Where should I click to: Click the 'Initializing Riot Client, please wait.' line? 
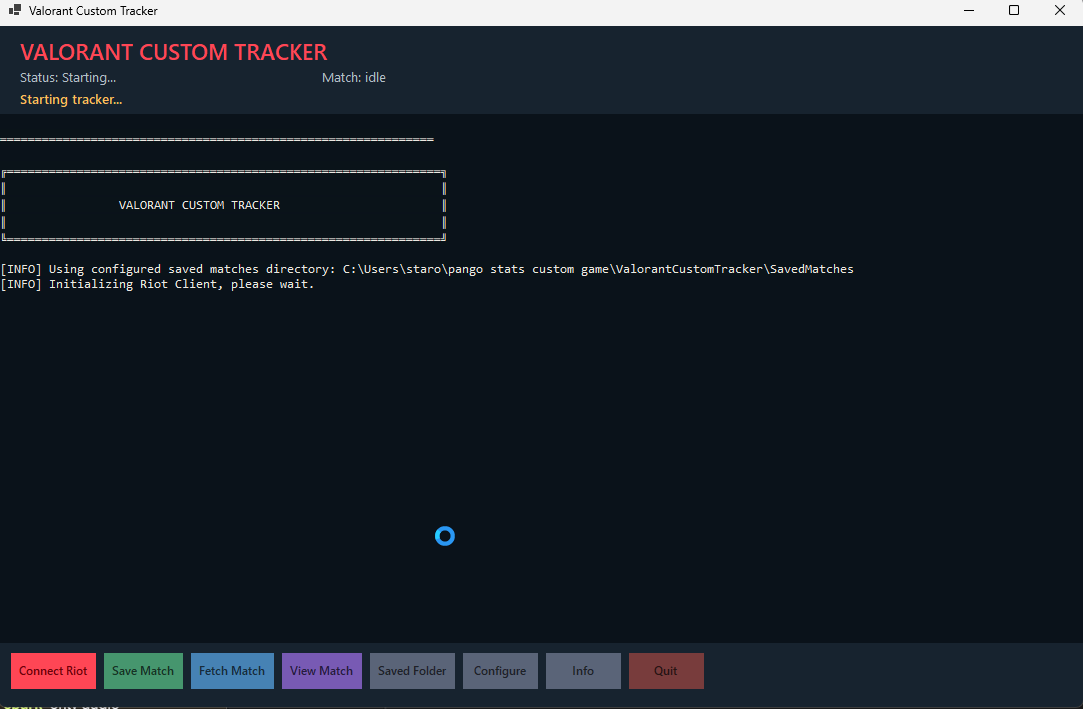pos(157,284)
